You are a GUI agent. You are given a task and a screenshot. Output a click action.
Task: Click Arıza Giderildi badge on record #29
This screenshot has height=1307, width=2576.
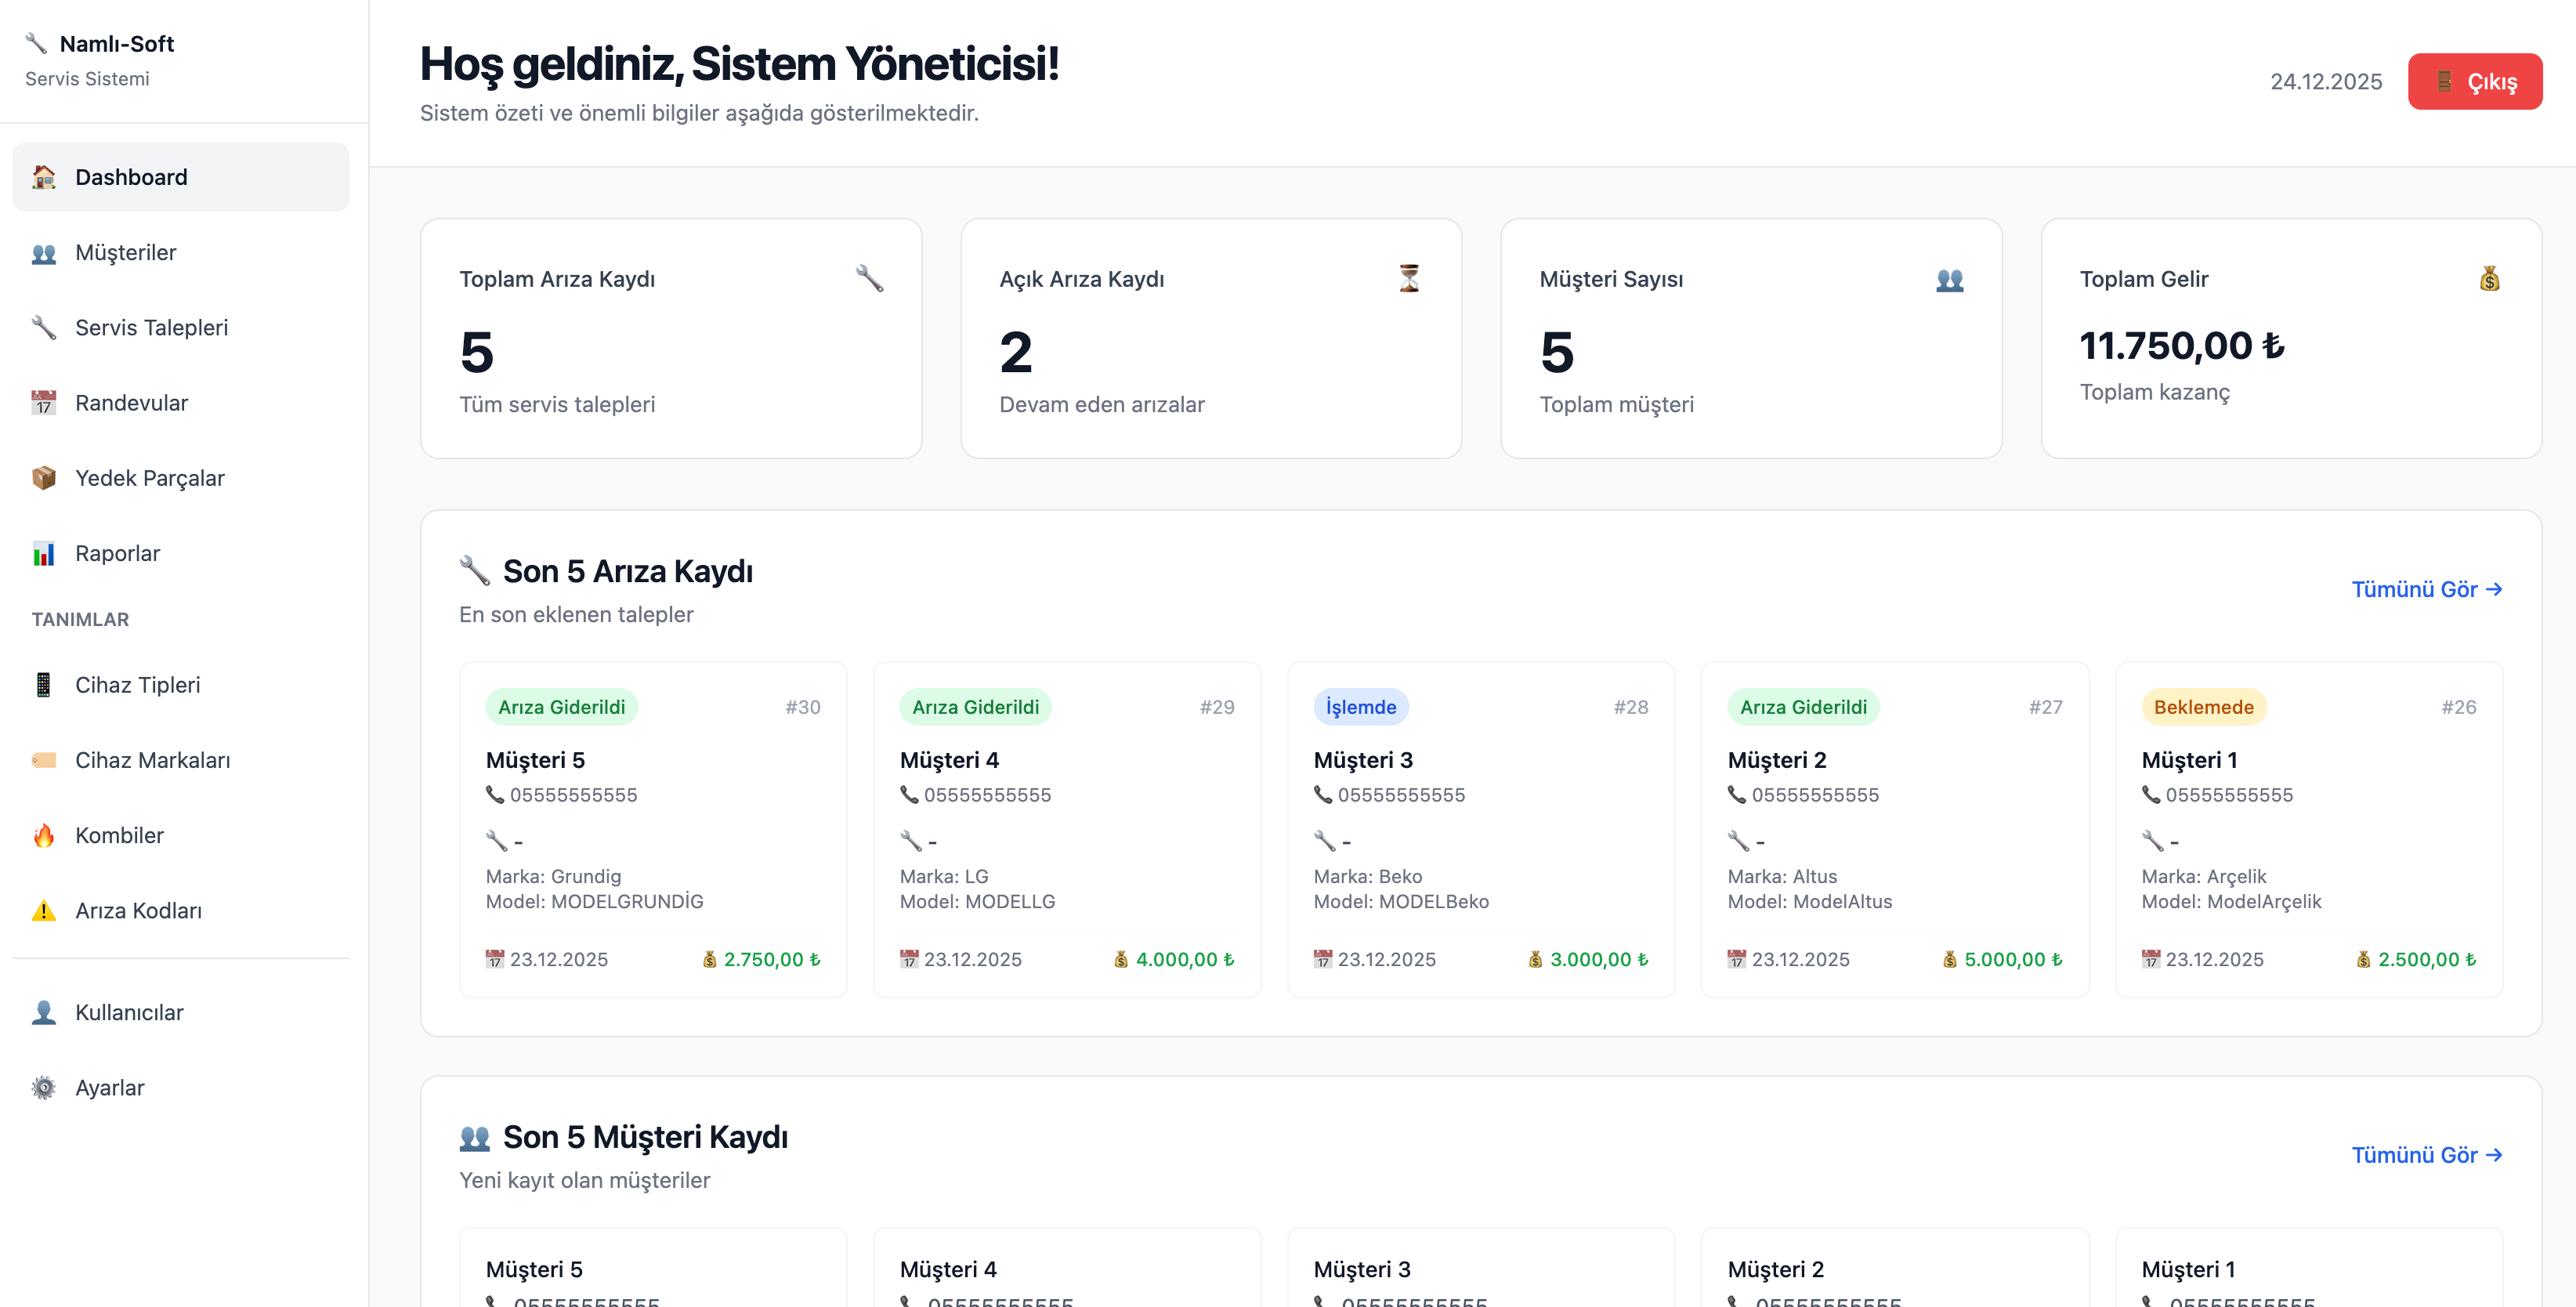(x=976, y=708)
